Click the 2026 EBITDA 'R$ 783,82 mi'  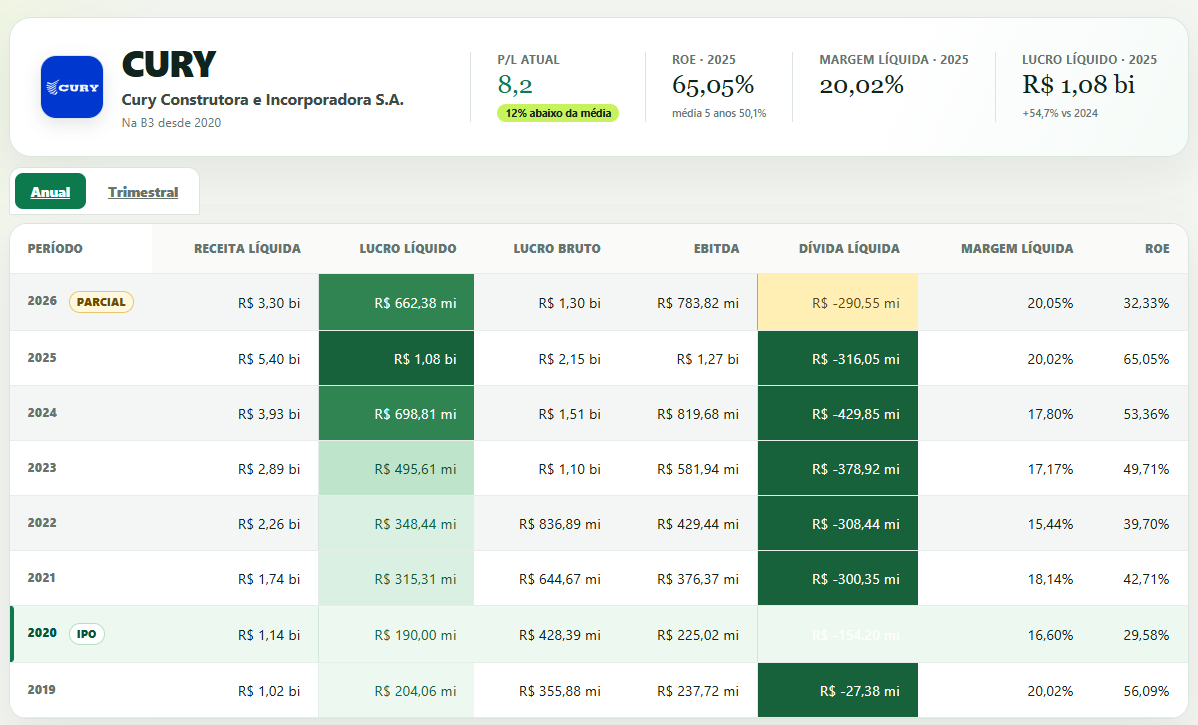(x=698, y=303)
